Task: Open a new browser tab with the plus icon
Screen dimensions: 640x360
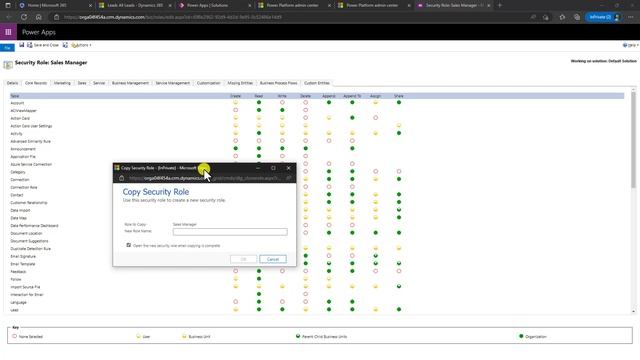Action: click(500, 5)
